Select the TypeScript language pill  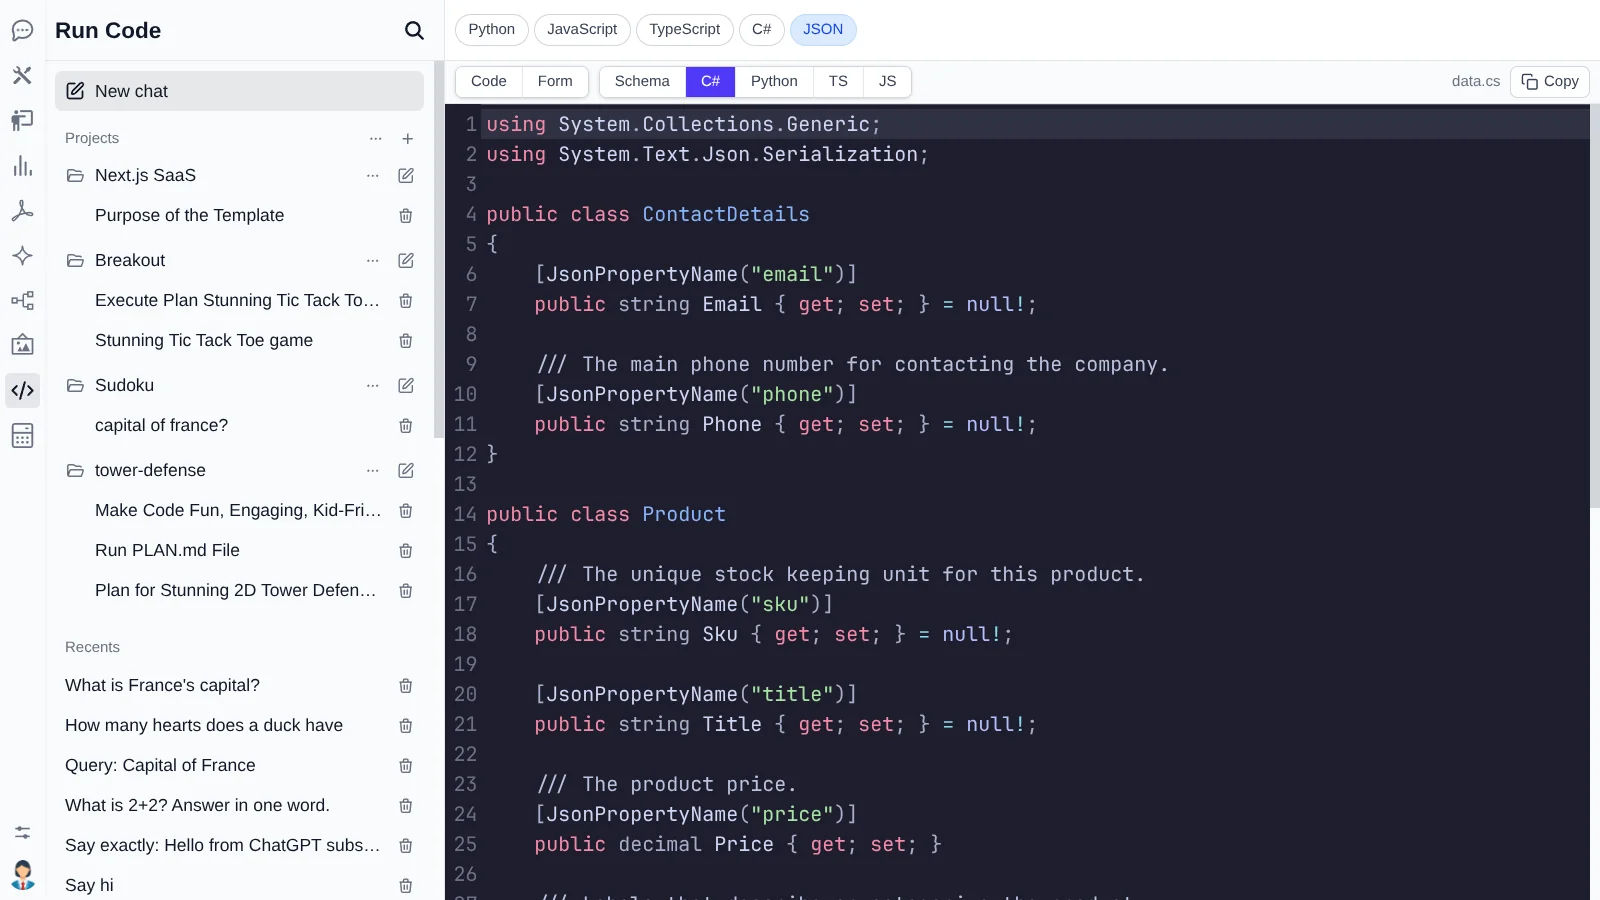point(685,30)
